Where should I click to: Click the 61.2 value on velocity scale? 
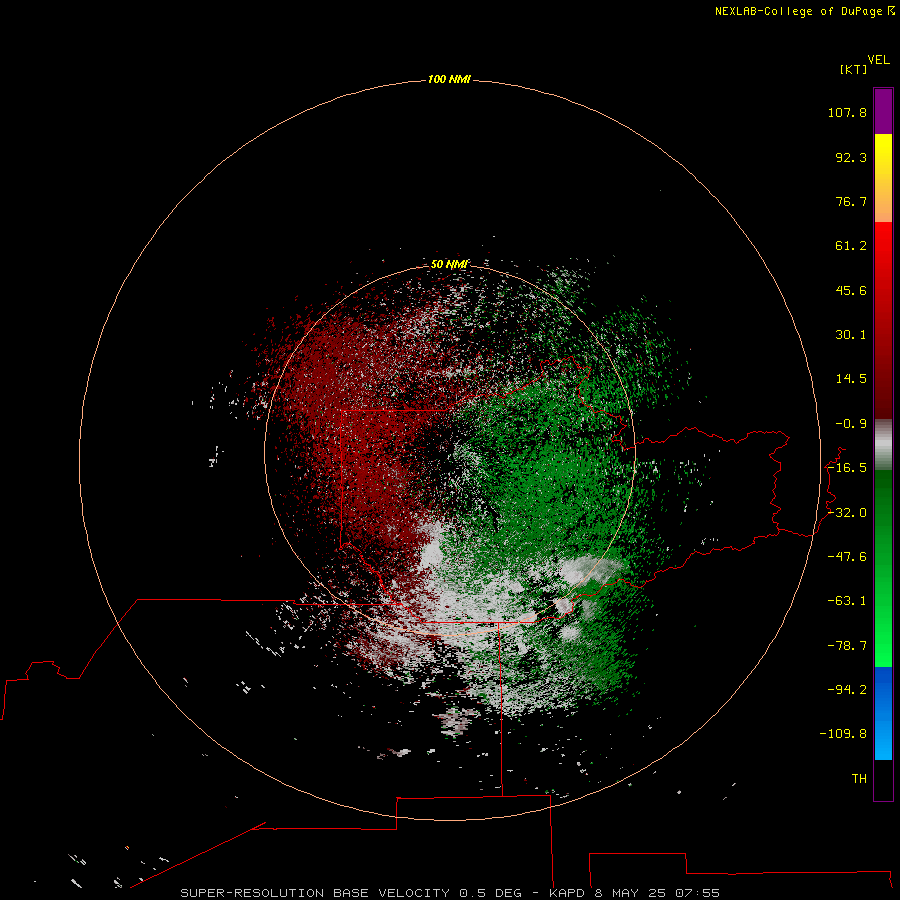tap(851, 246)
